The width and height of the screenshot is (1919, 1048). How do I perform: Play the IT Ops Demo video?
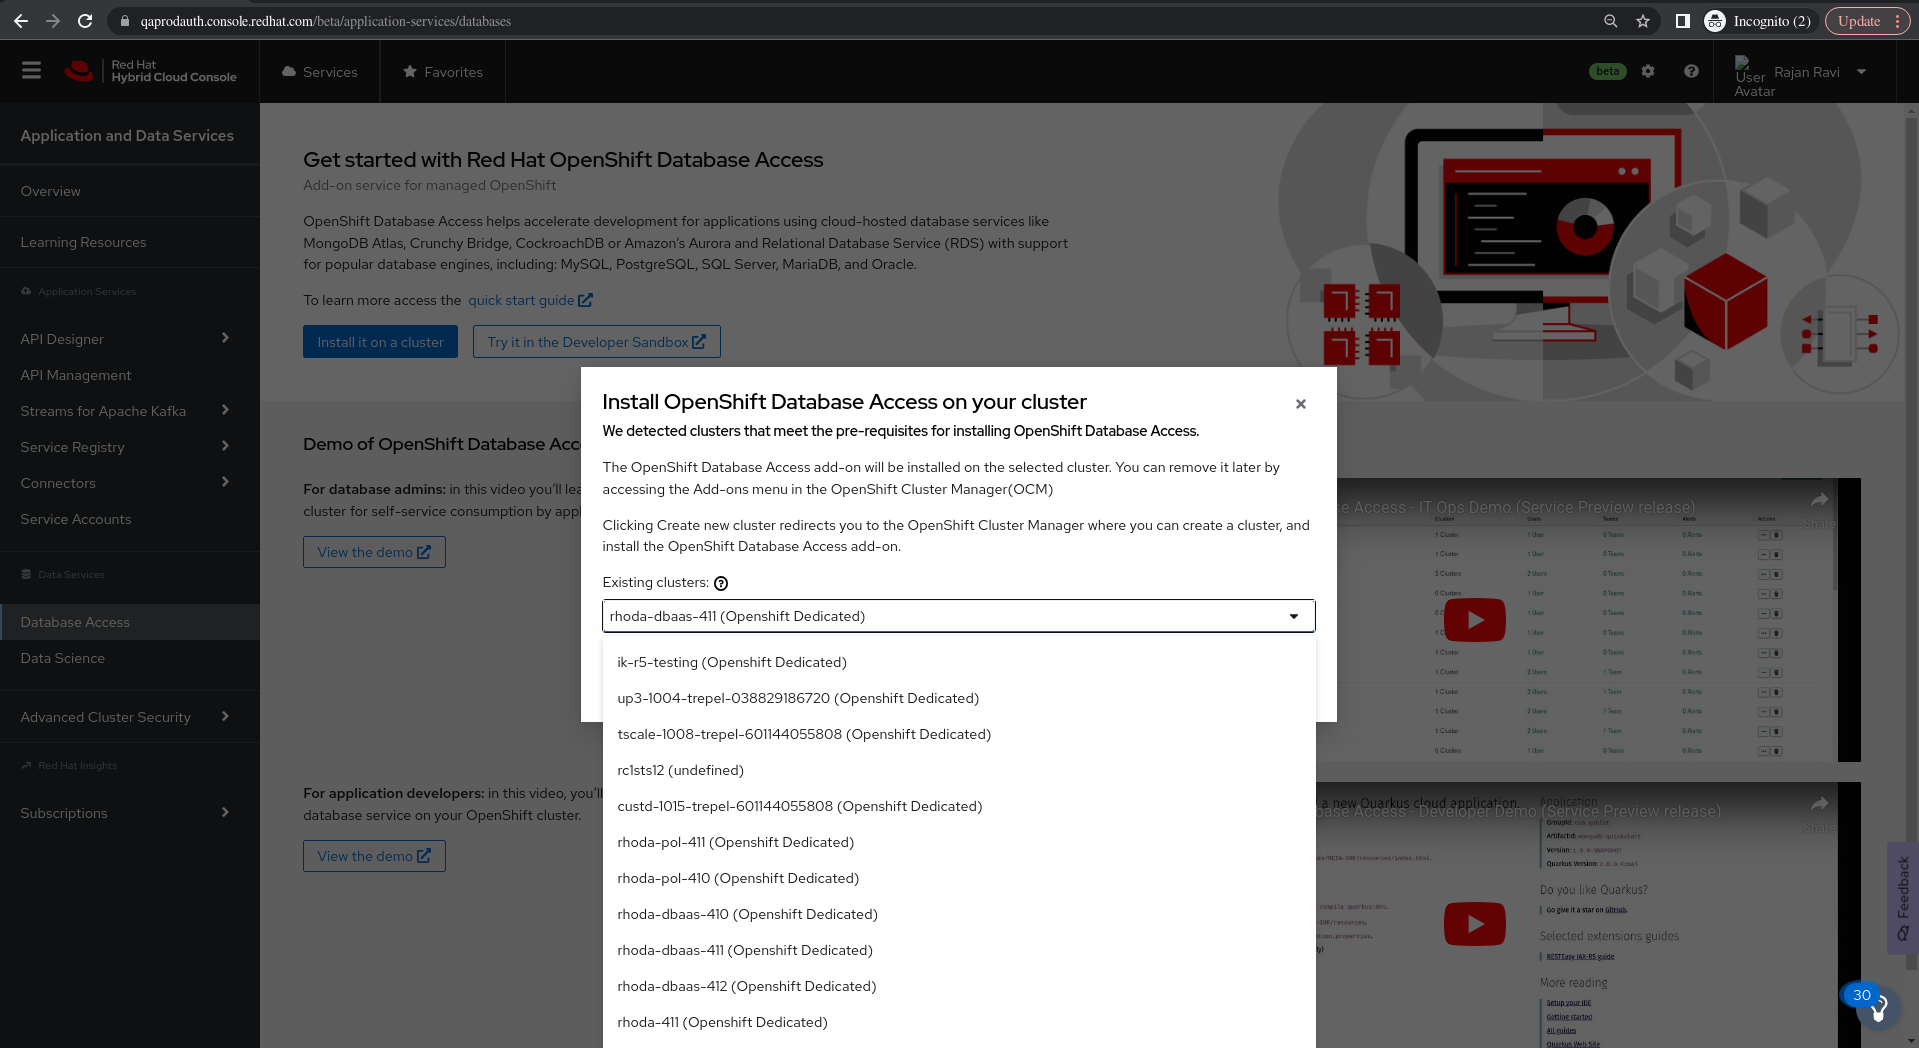coord(1475,620)
